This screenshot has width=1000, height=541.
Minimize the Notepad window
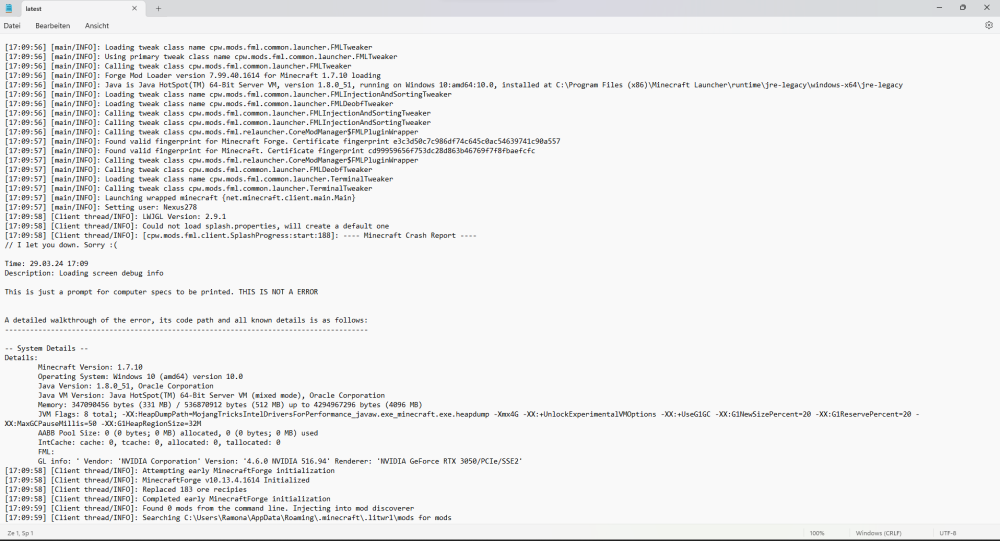click(x=939, y=8)
